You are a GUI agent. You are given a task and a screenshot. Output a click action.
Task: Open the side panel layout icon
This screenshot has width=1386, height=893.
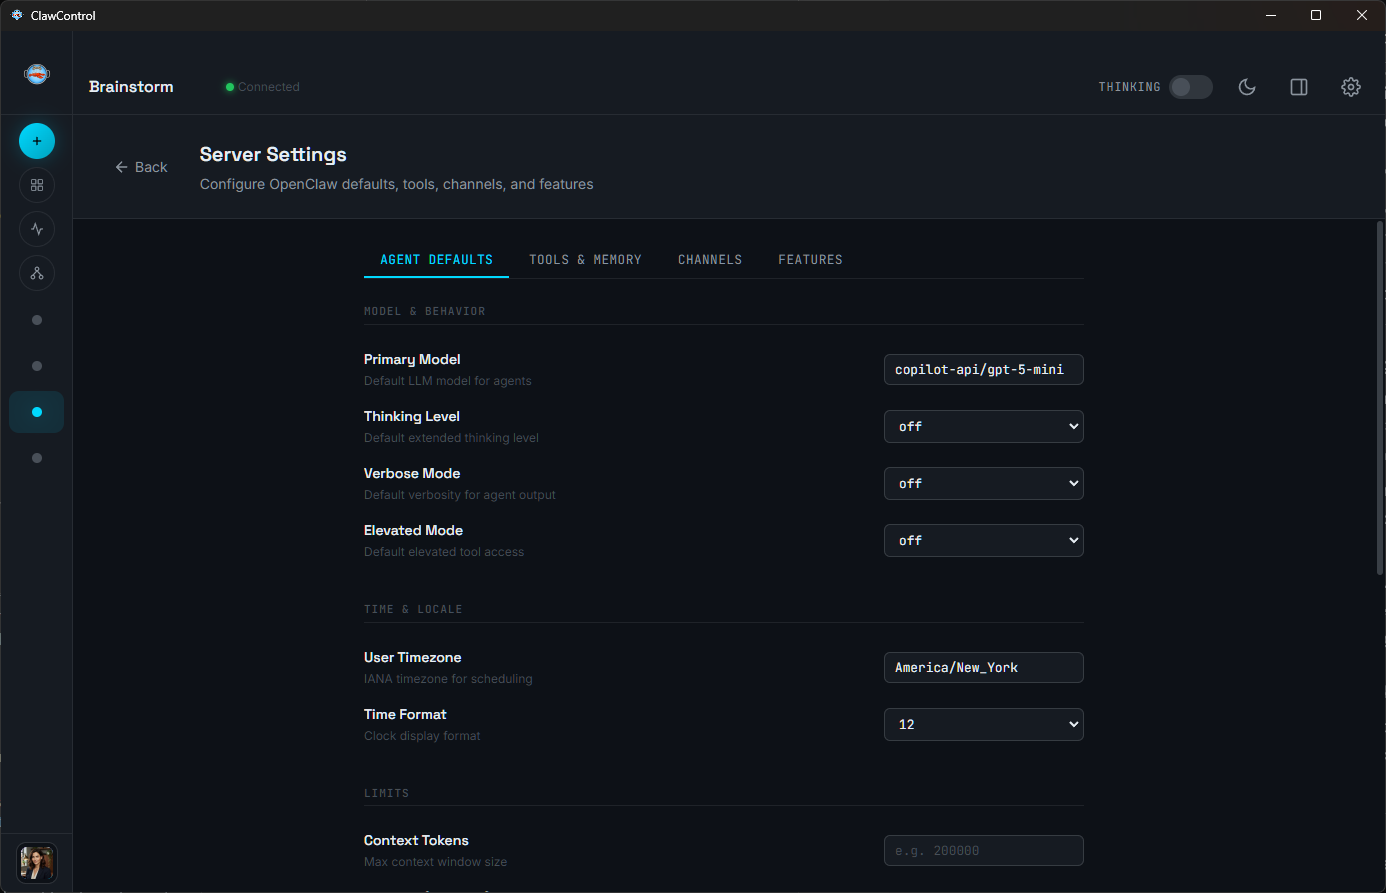tap(1299, 87)
